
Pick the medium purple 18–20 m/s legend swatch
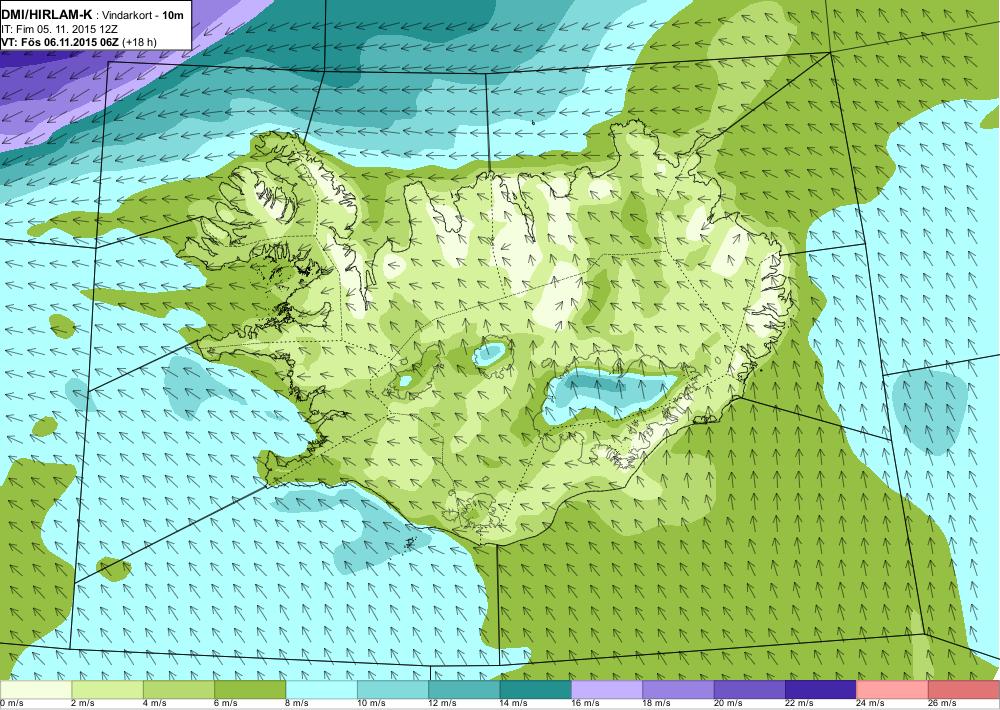pos(679,690)
